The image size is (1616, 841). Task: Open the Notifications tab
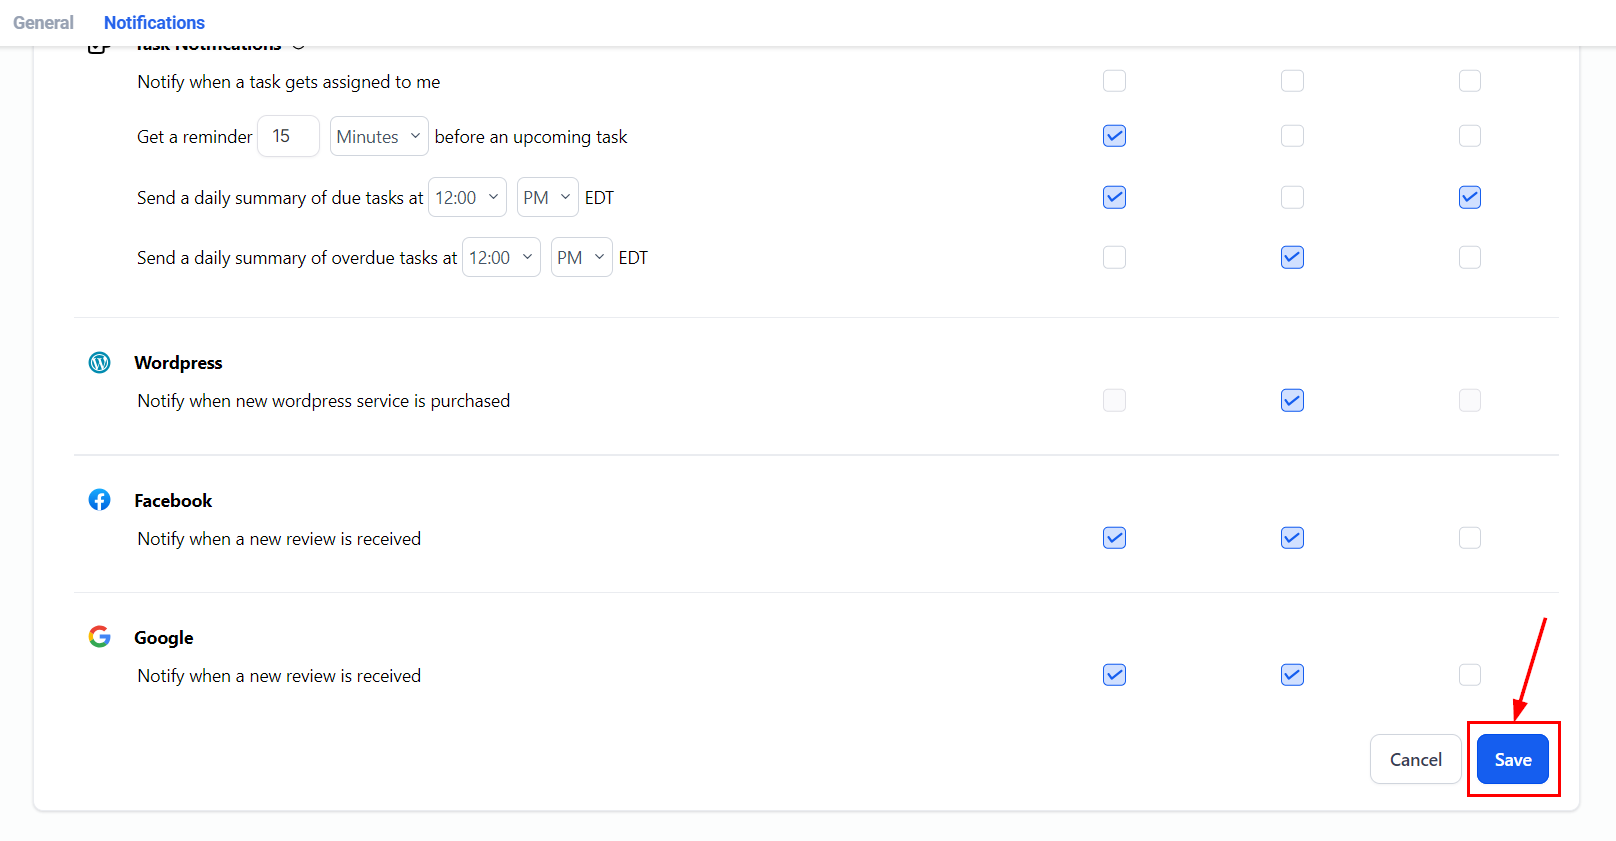point(154,23)
